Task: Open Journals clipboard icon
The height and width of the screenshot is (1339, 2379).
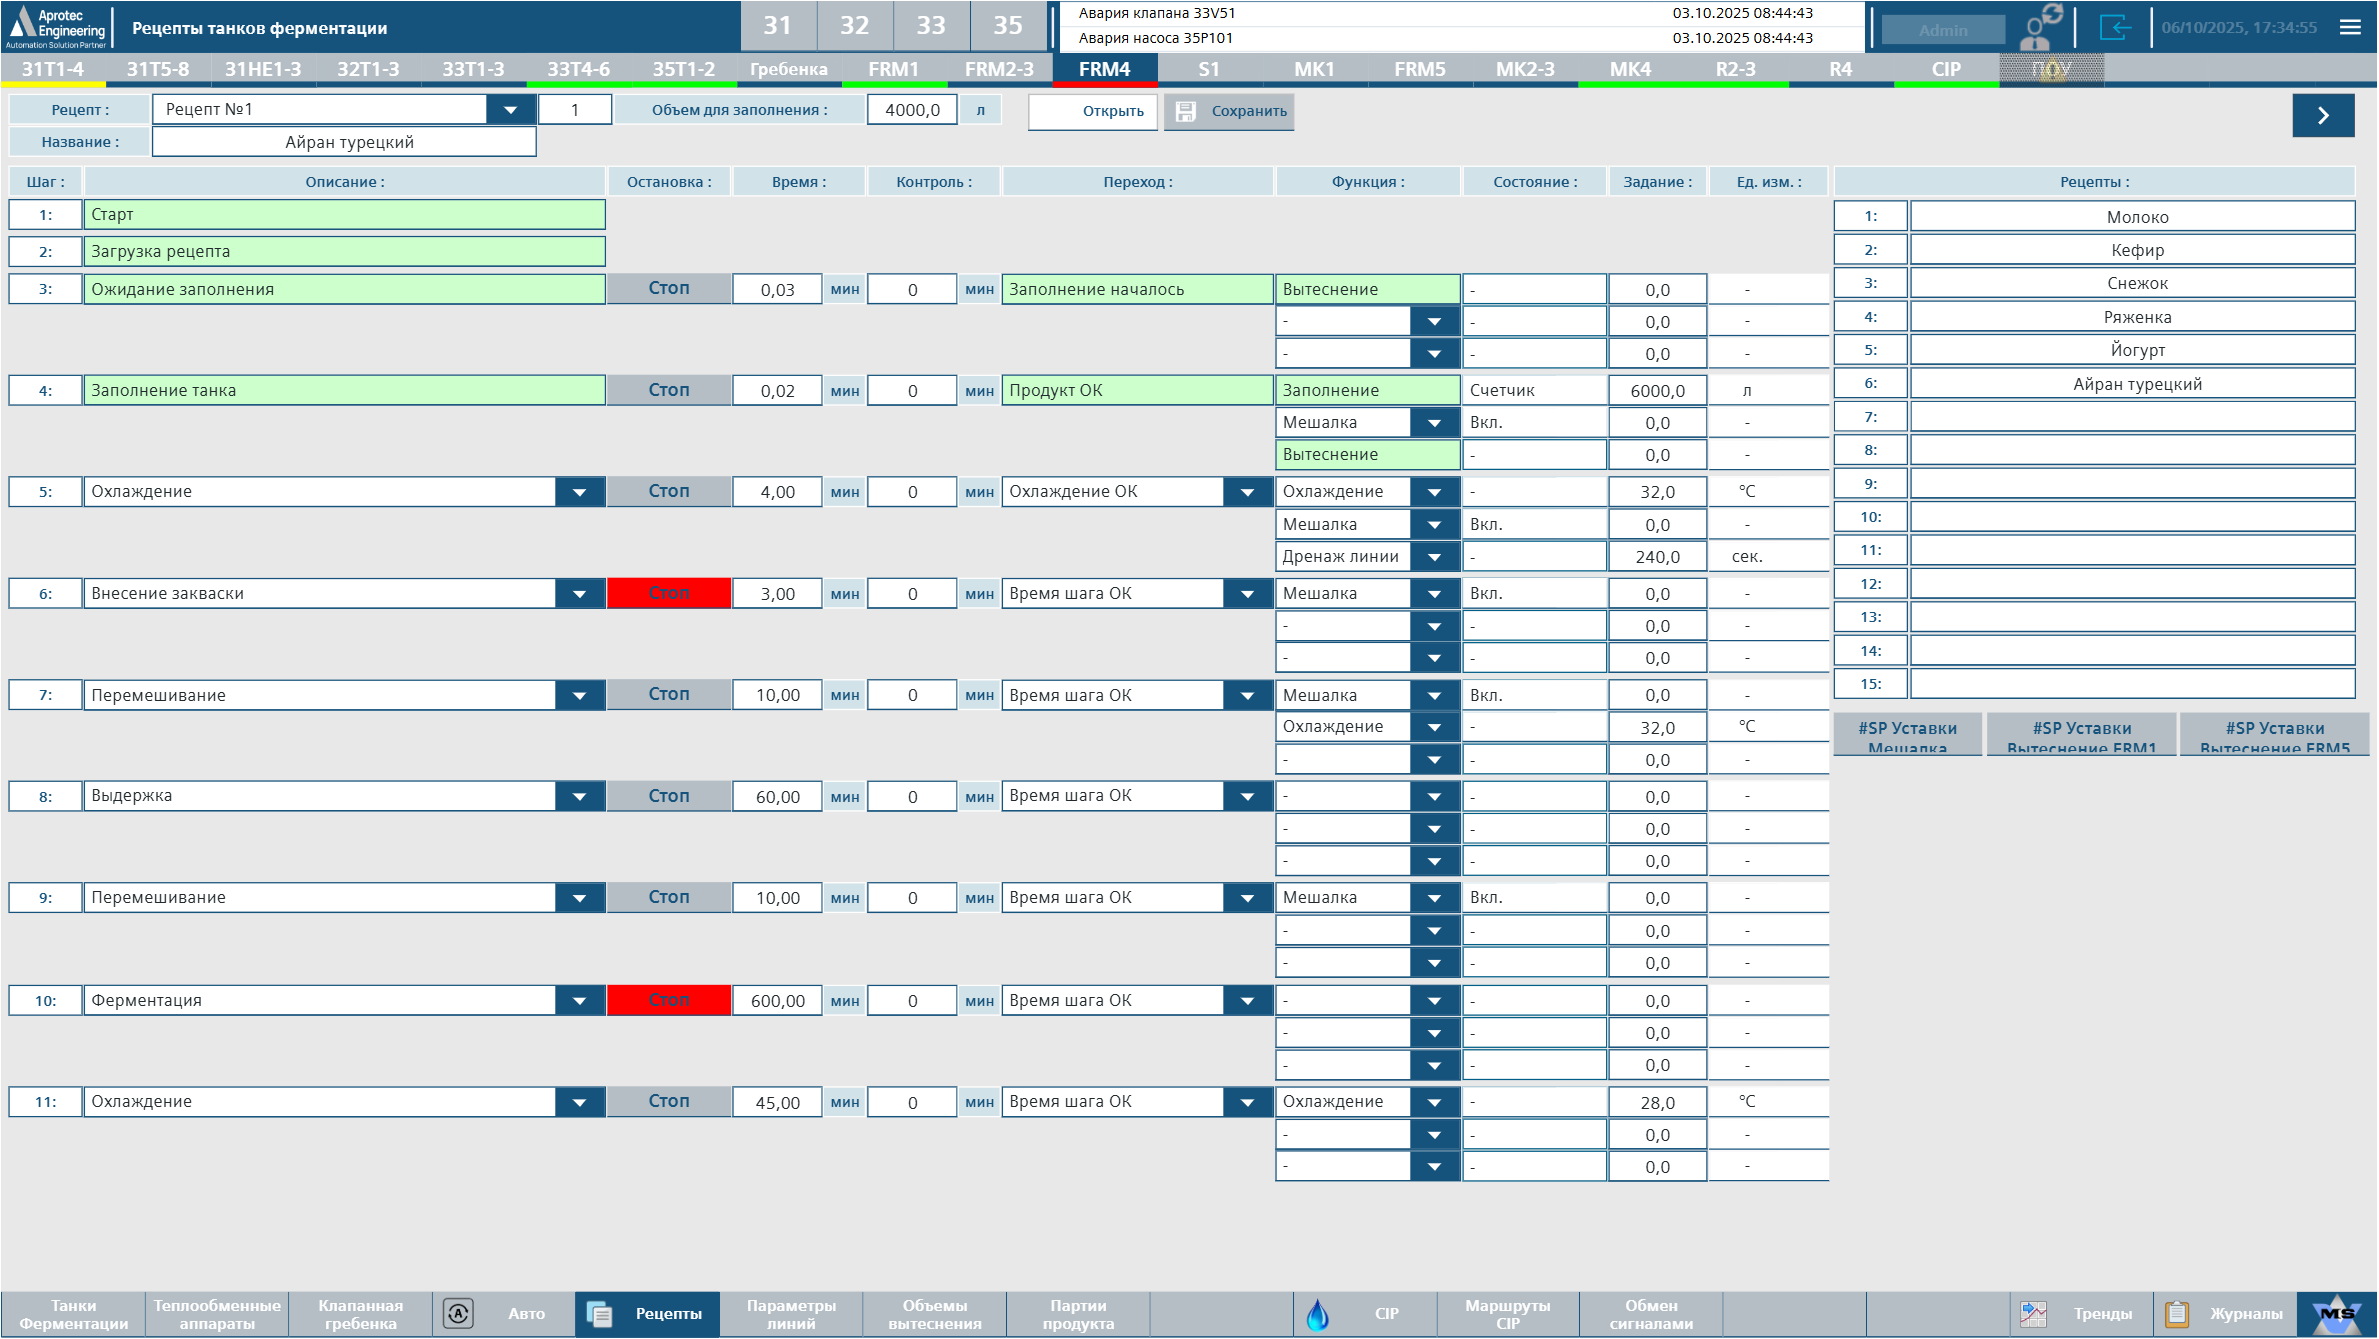Action: 2177,1314
